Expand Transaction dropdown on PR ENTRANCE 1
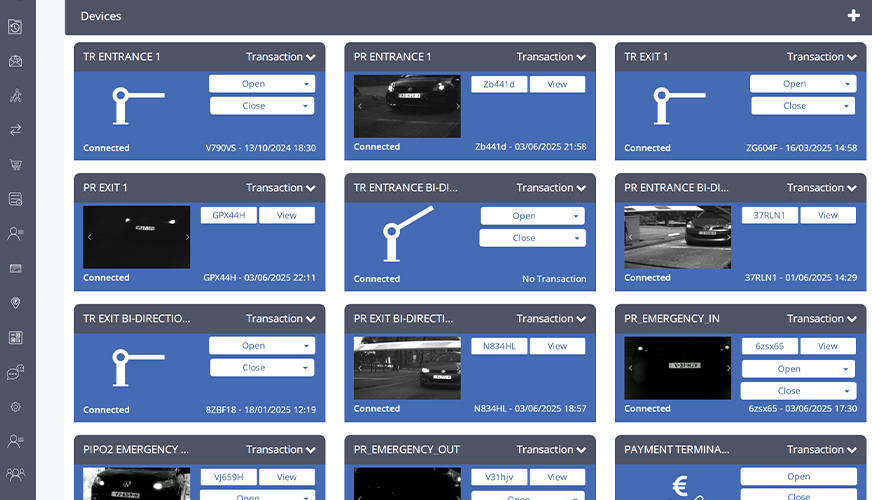Viewport: 872px width, 500px height. 551,57
